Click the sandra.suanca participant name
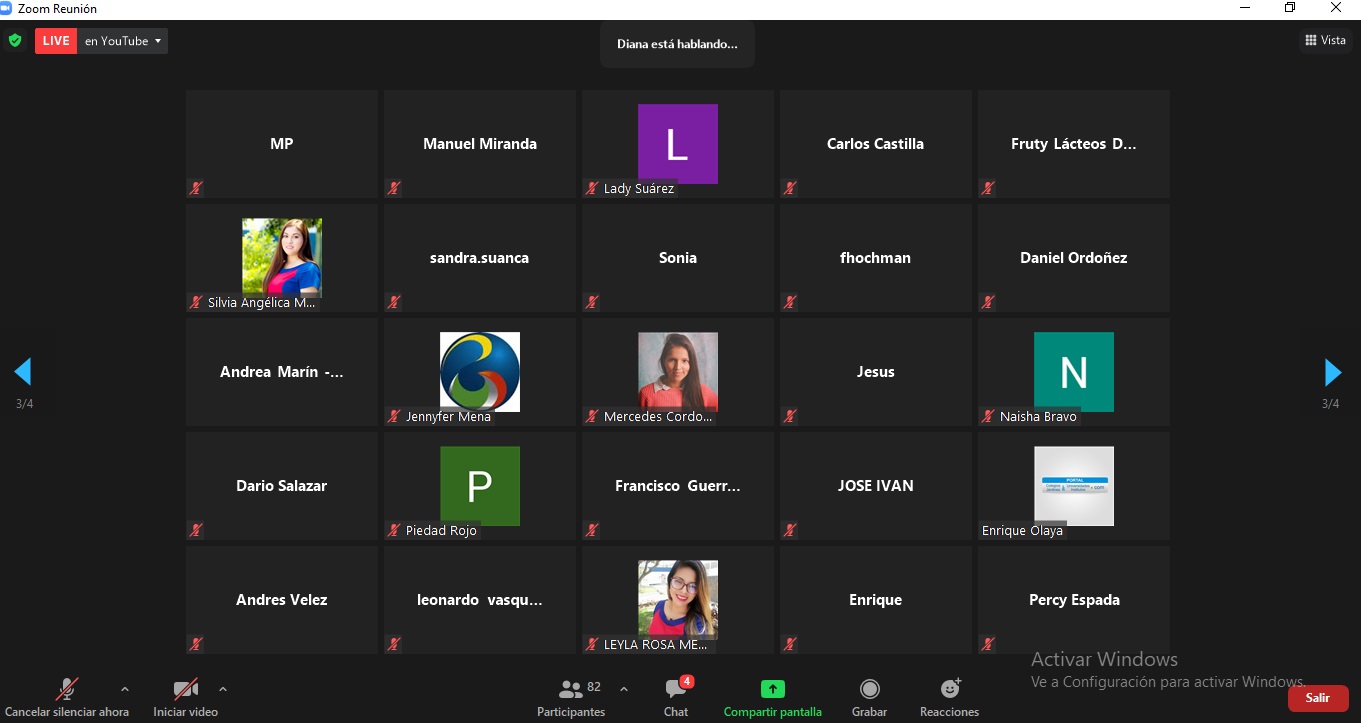1361x723 pixels. click(x=480, y=258)
